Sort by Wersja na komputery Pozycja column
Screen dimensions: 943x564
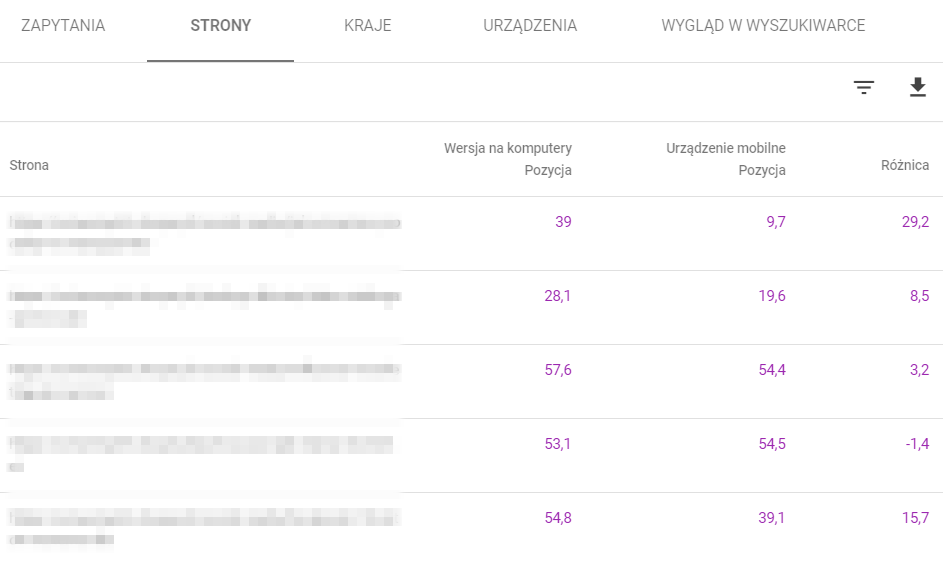point(508,159)
